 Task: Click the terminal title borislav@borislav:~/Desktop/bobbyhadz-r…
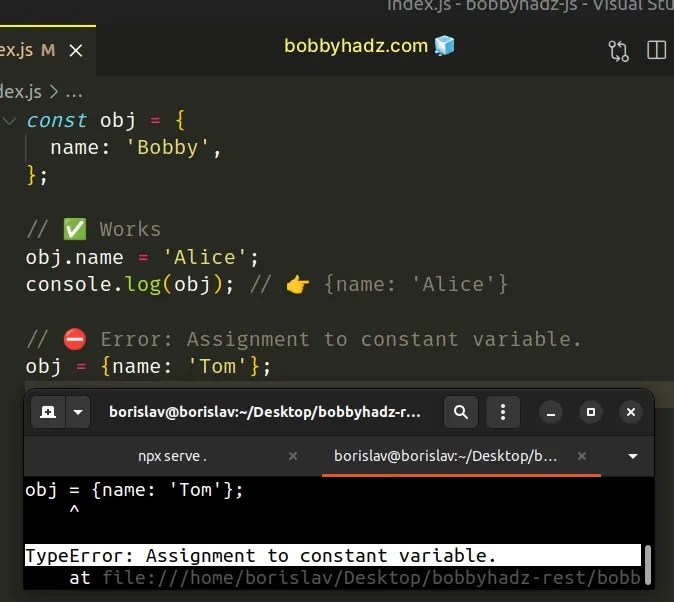click(x=265, y=412)
